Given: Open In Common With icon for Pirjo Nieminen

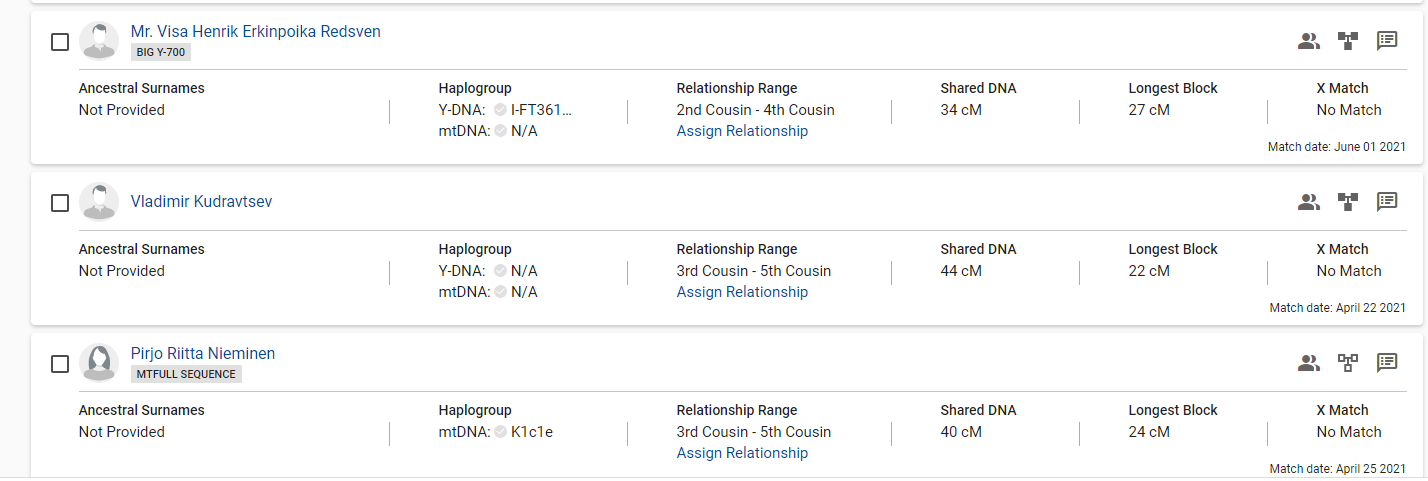Looking at the screenshot, I should (x=1309, y=363).
